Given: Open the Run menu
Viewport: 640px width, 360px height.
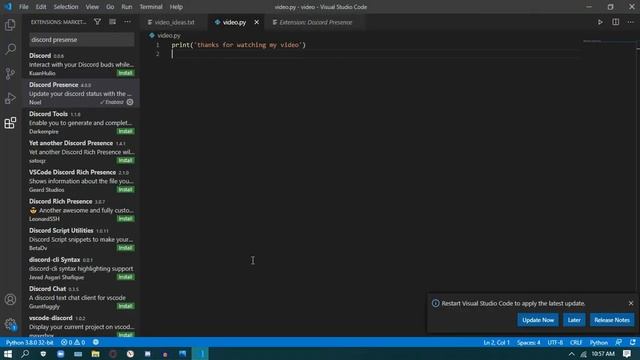Looking at the screenshot, I should click(127, 7).
